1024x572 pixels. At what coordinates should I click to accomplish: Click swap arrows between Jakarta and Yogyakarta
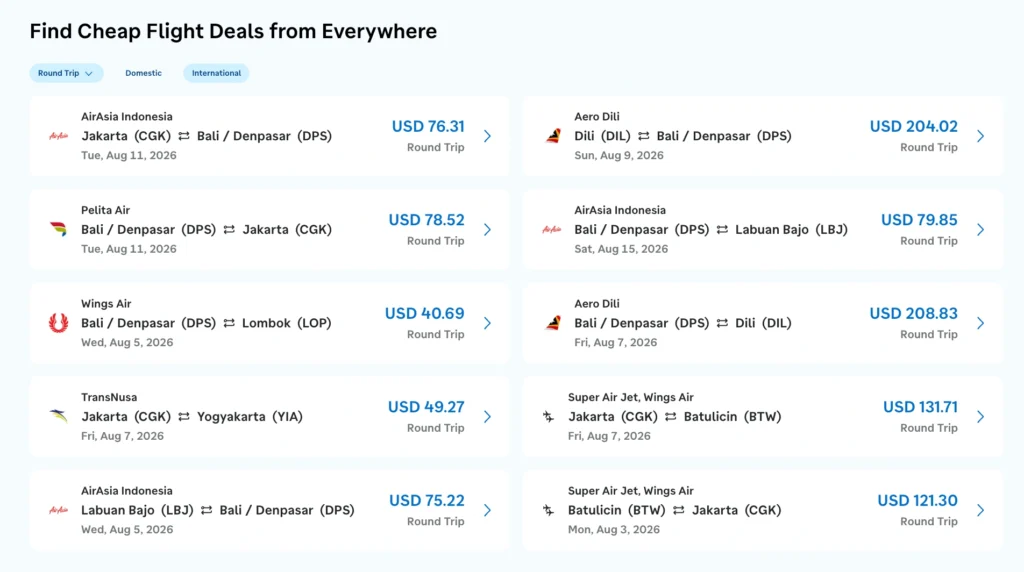[x=184, y=416]
